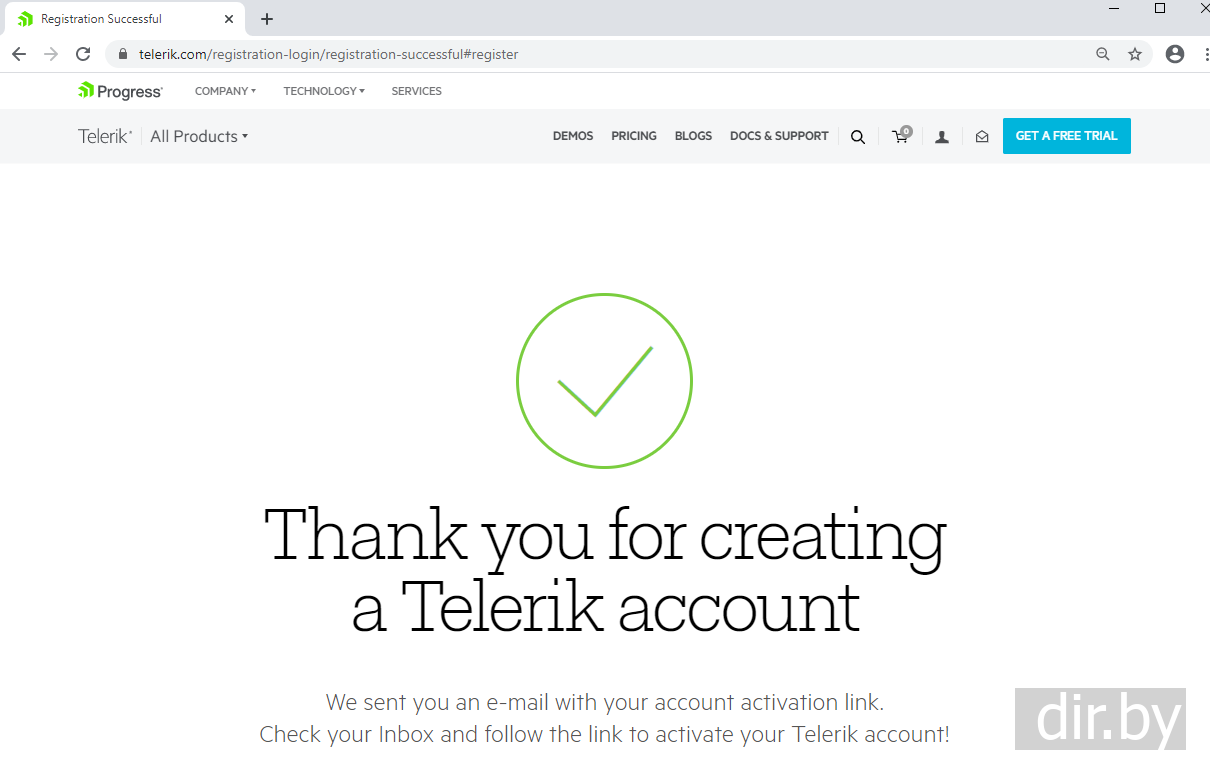Open the shopping cart icon

(x=901, y=136)
